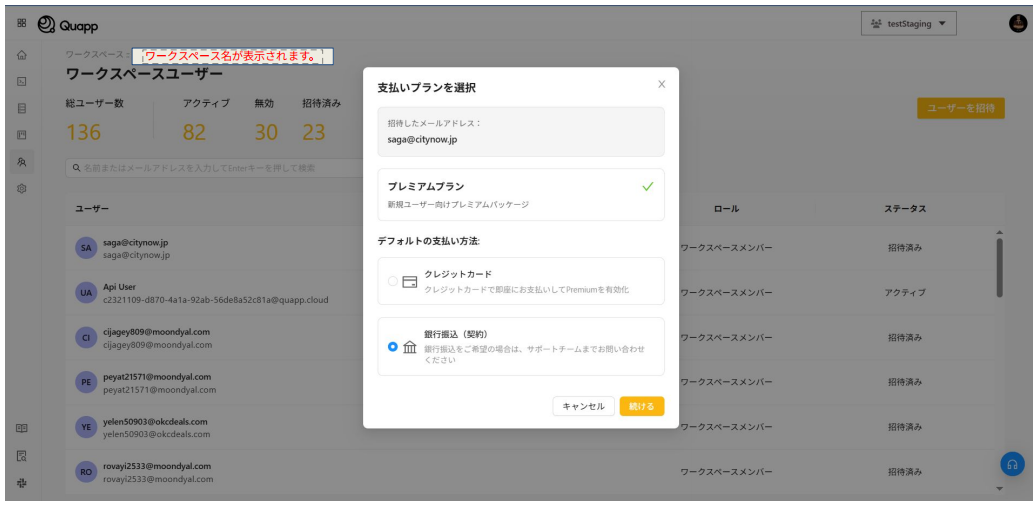Click the ロール column header
The width and height of the screenshot is (1036, 505).
click(726, 209)
